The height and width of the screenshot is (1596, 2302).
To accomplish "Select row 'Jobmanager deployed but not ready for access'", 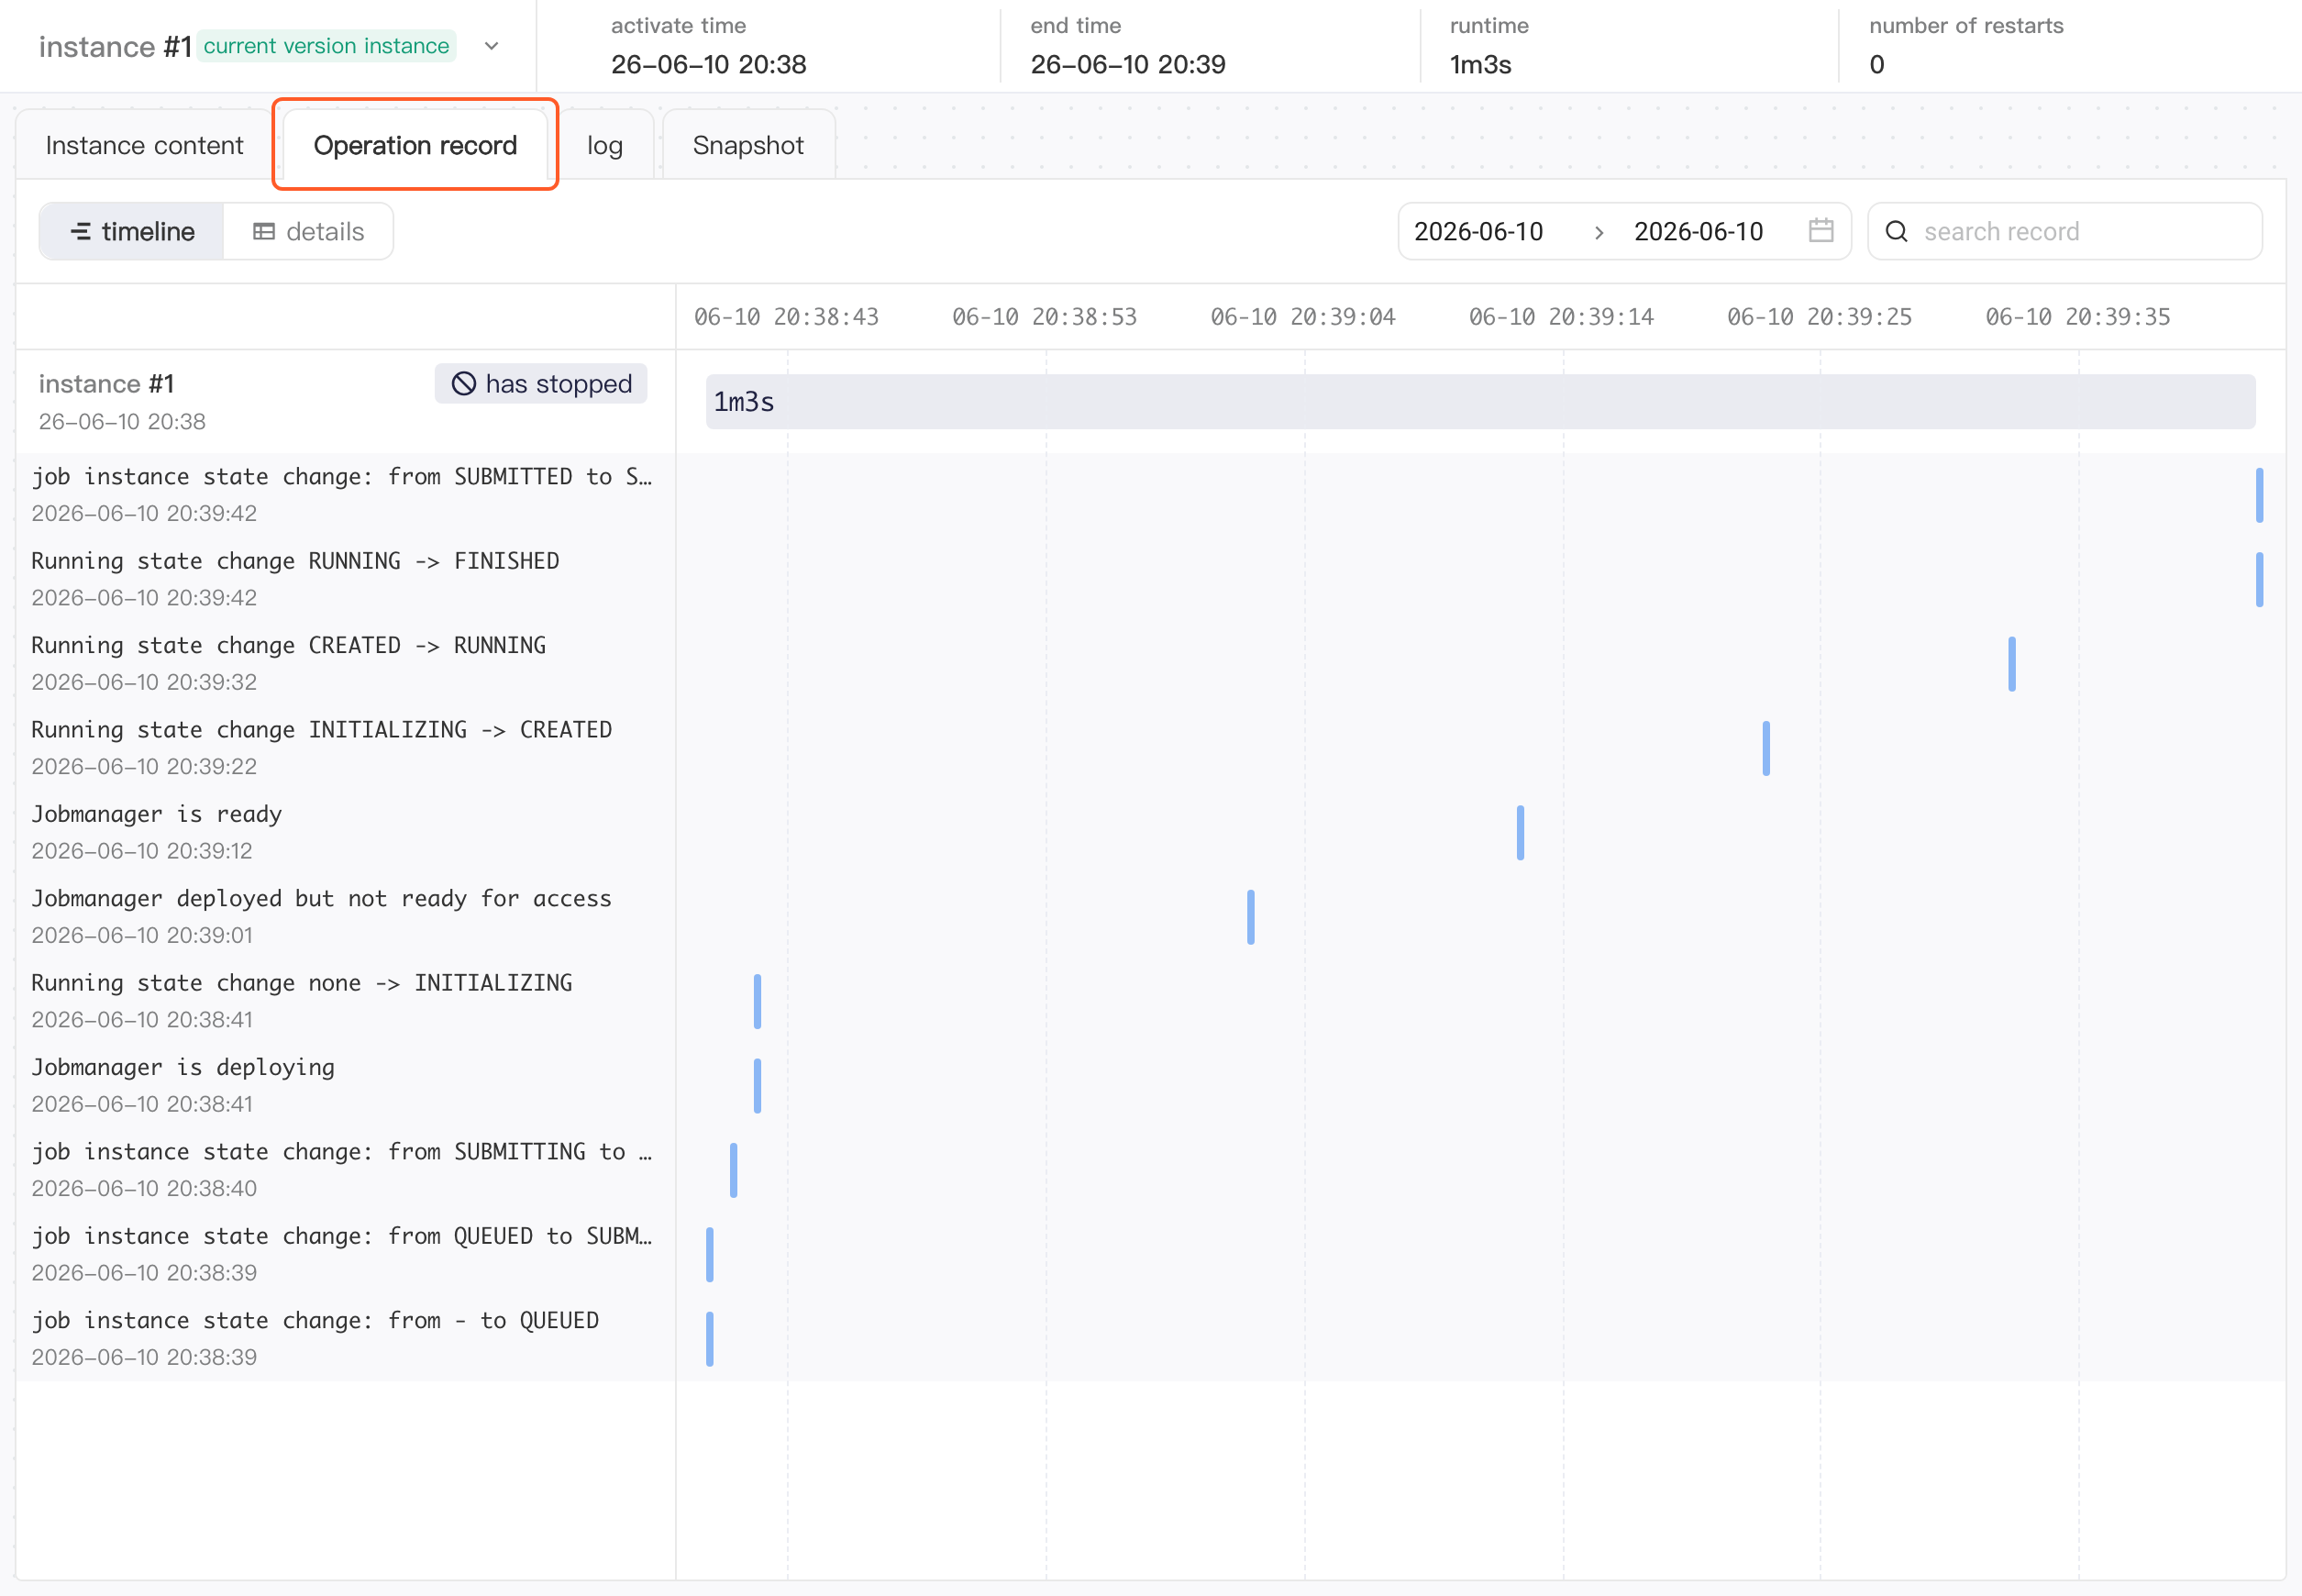I will (345, 916).
